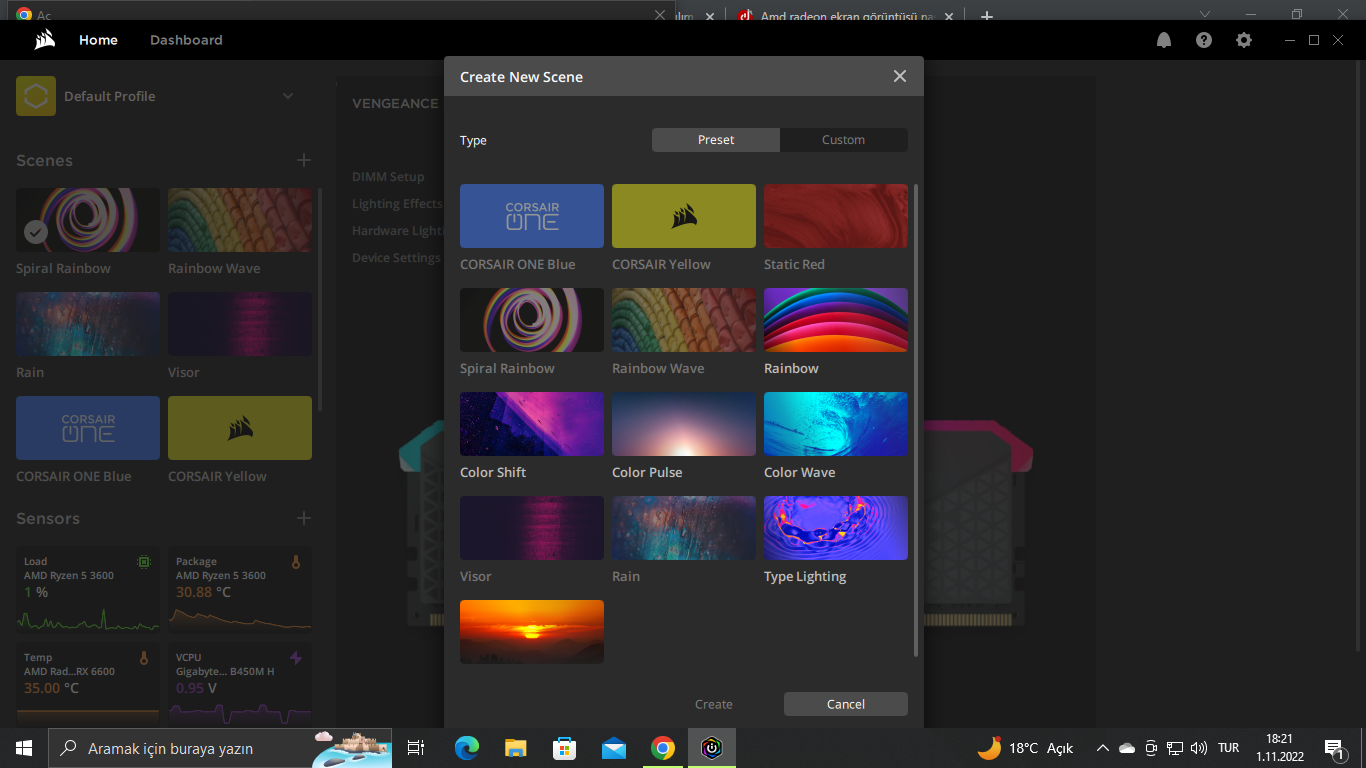Switch scene type to Custom
The width and height of the screenshot is (1366, 768).
(x=843, y=140)
